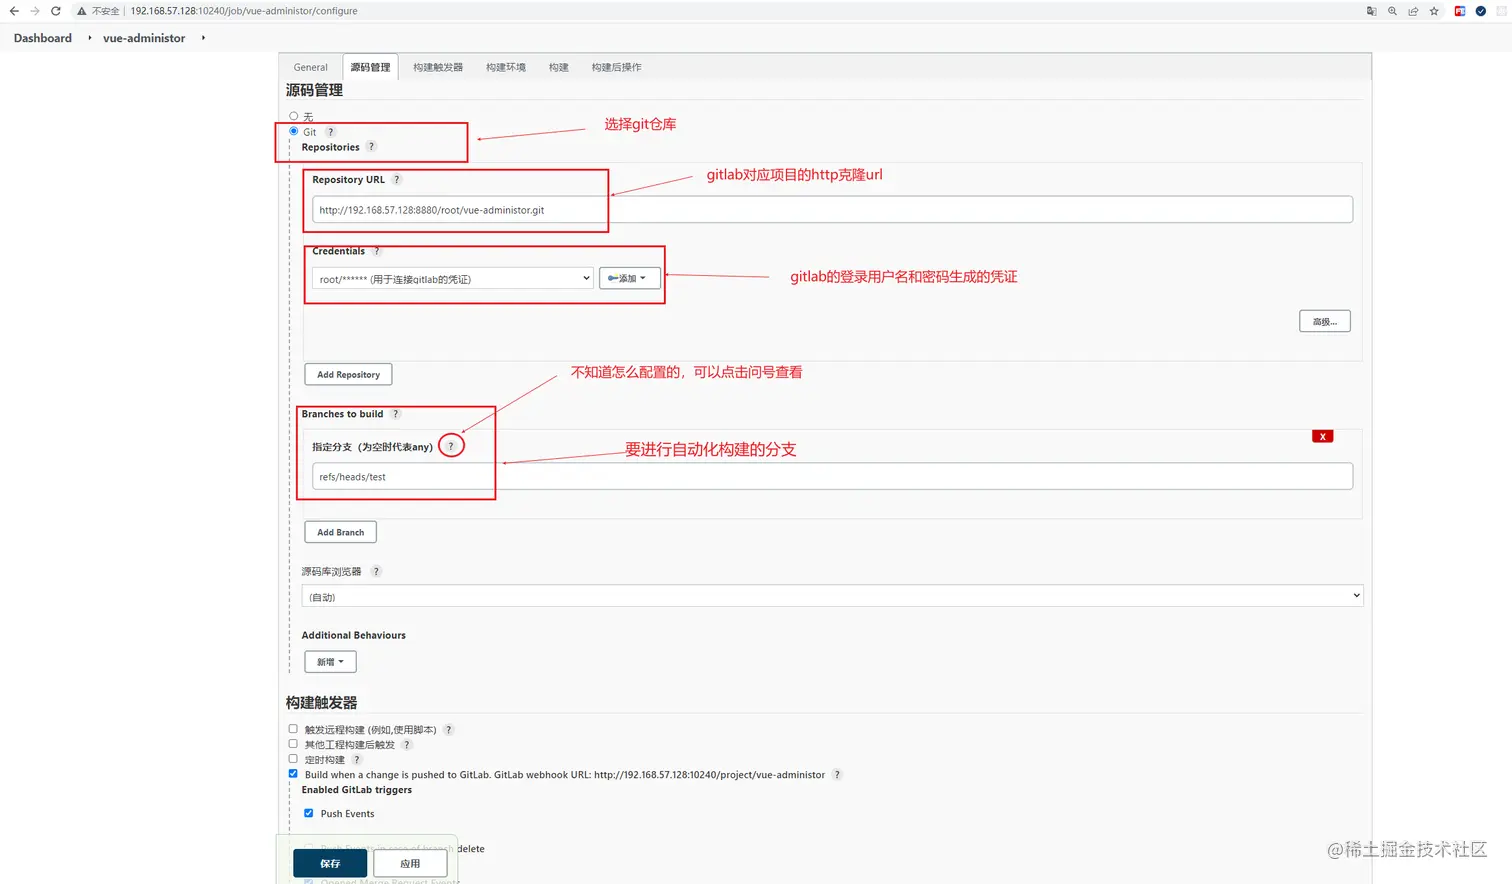The image size is (1512, 884).
Task: Switch to 源码管理 tab
Action: tap(370, 67)
